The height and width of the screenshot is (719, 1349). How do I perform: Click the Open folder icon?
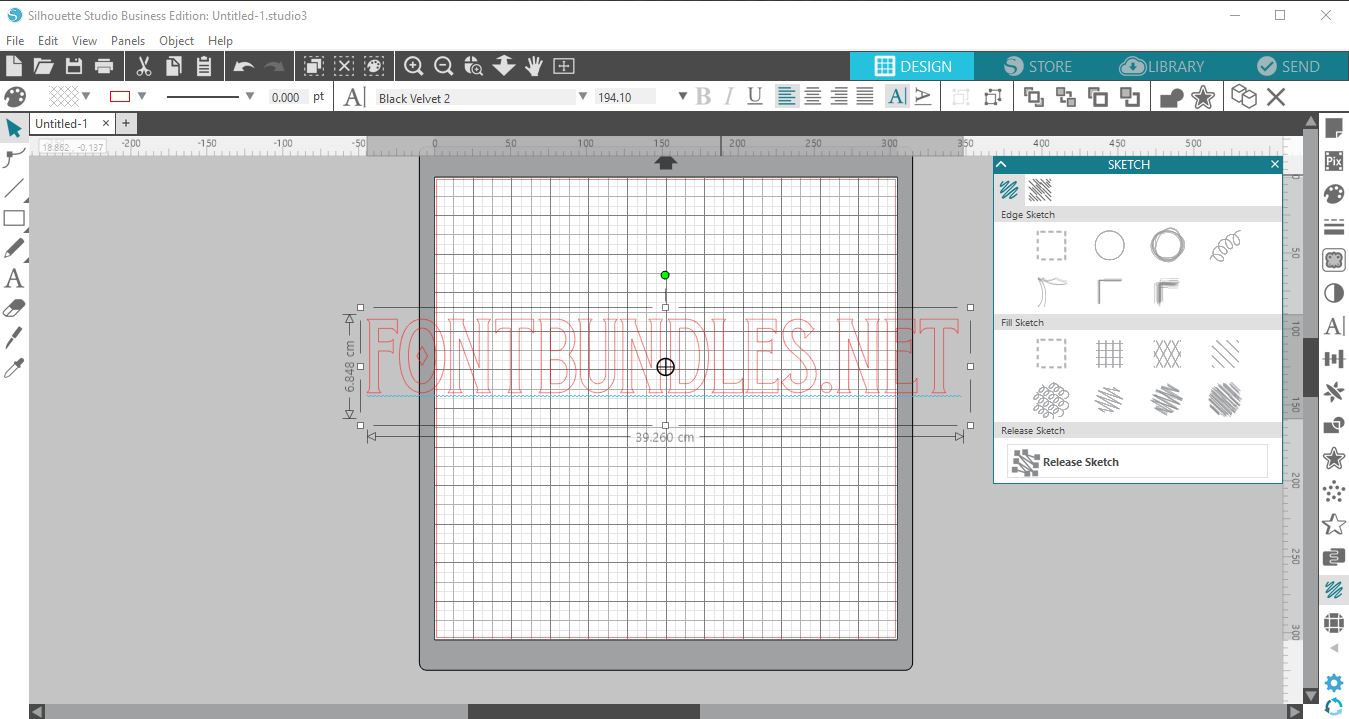click(x=43, y=66)
